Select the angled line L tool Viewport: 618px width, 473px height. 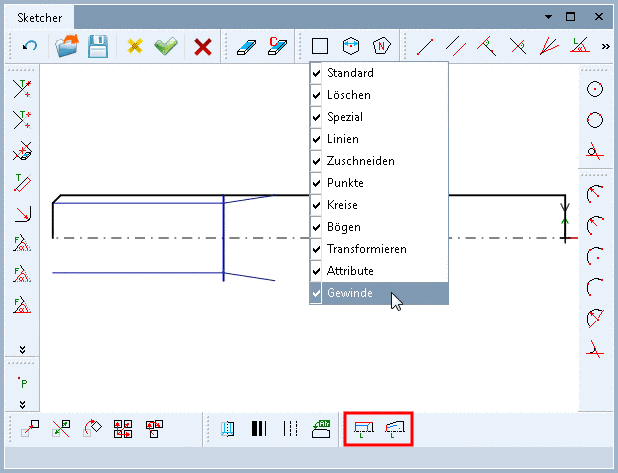[580, 45]
